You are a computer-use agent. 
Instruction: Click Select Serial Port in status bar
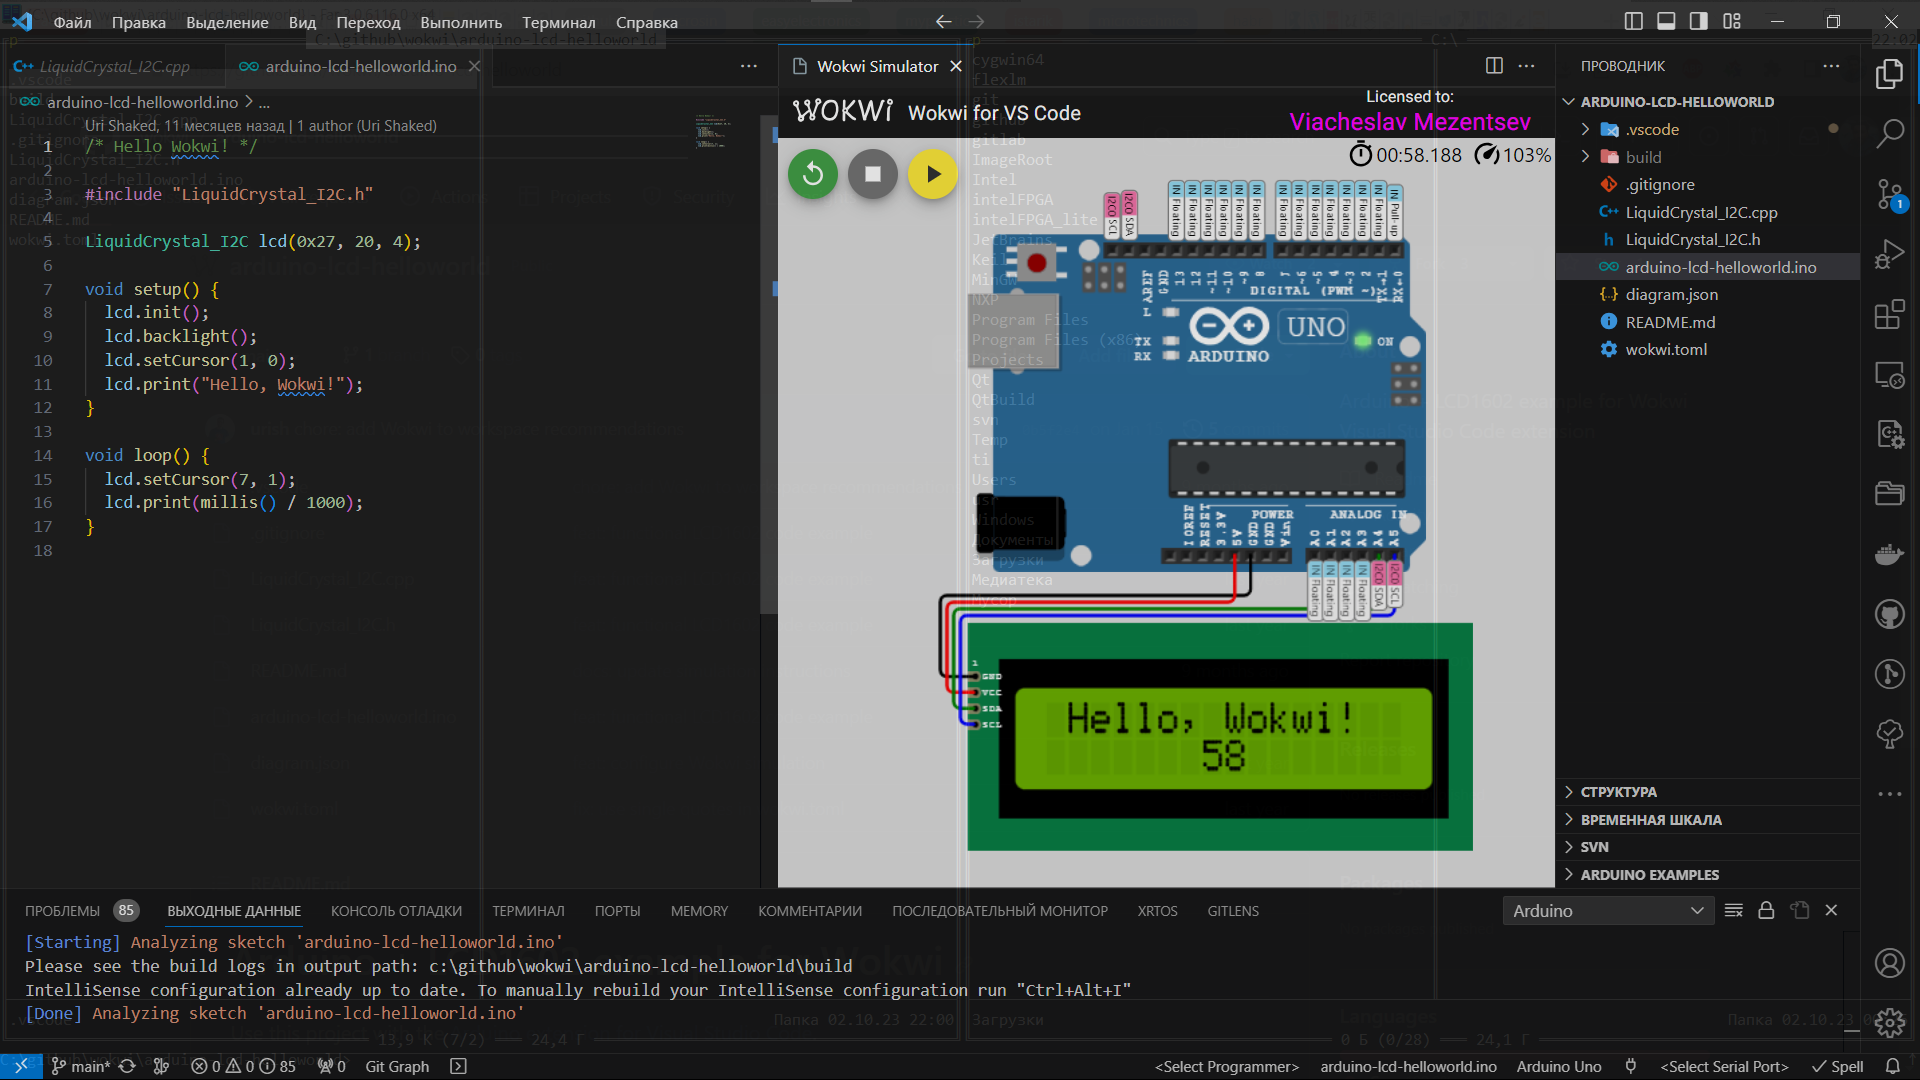coord(1724,1066)
